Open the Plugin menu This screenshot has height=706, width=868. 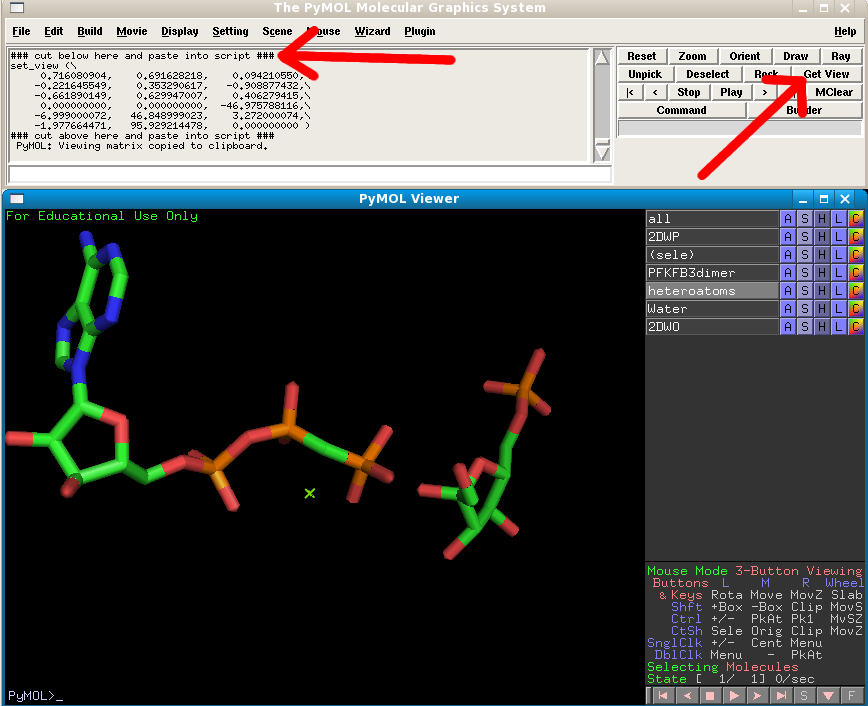coord(420,31)
